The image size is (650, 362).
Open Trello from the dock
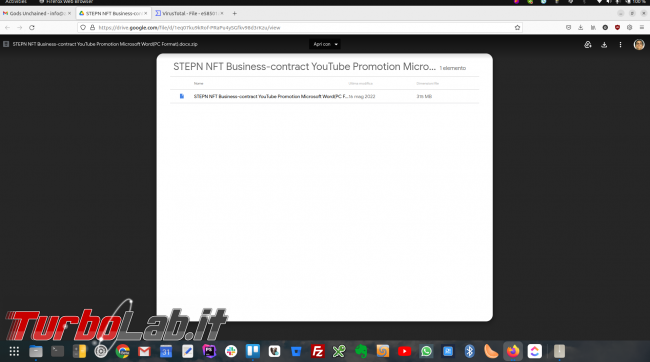[252, 352]
